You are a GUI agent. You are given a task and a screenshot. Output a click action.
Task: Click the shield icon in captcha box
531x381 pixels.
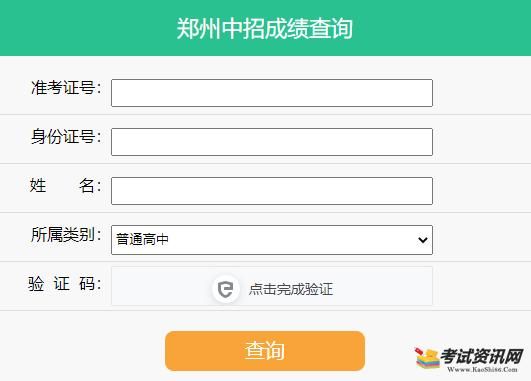tap(226, 289)
